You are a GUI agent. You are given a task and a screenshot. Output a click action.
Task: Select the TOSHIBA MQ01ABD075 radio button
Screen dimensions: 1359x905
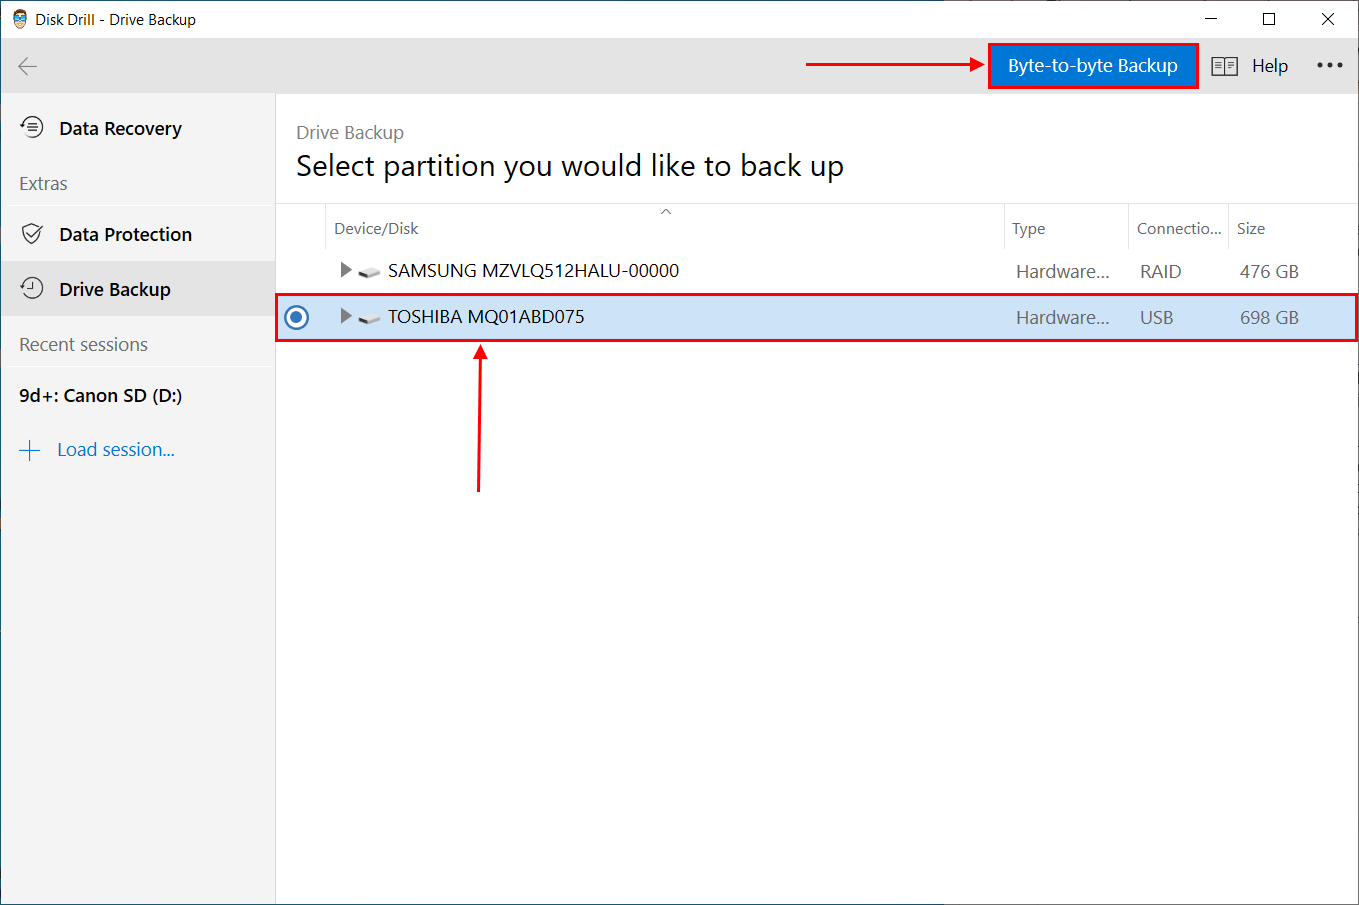coord(297,317)
